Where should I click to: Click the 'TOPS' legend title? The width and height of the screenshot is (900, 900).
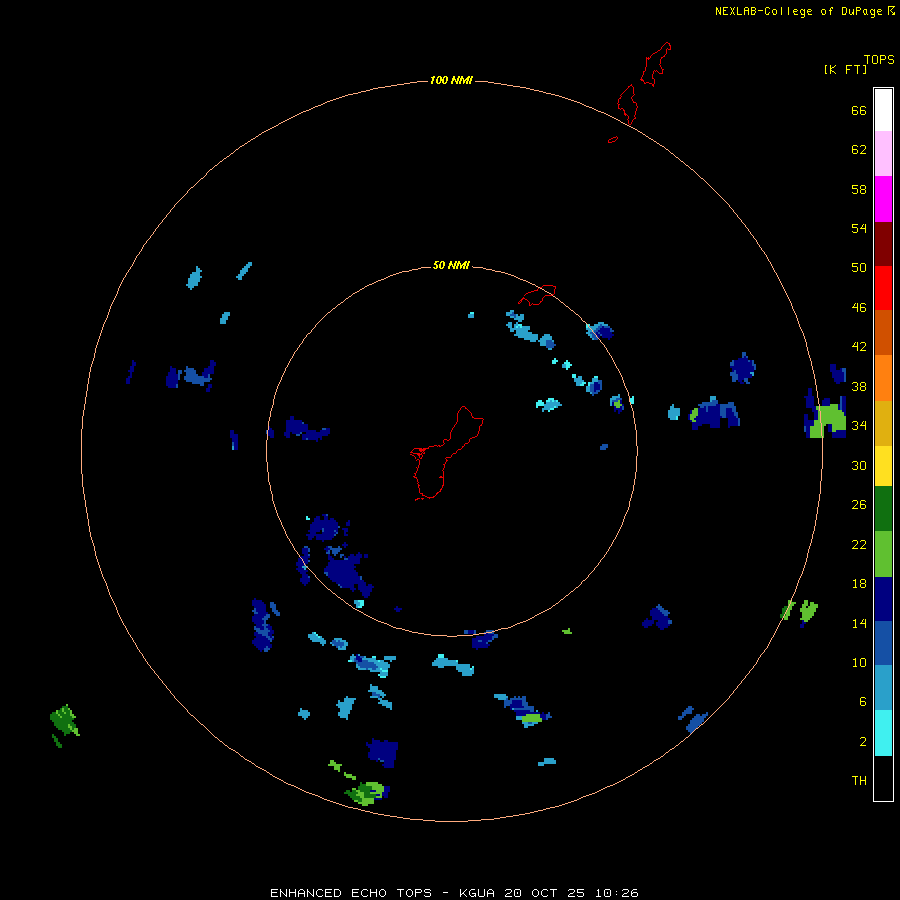[879, 59]
